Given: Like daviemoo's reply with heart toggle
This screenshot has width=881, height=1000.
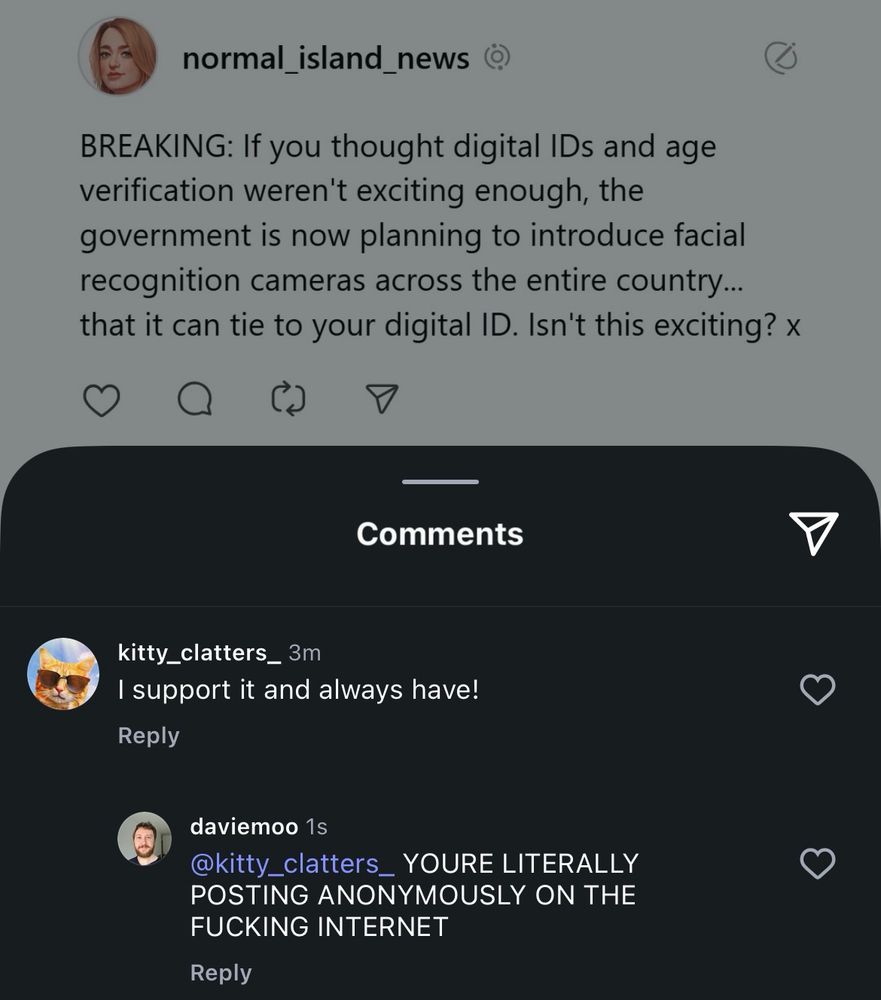Looking at the screenshot, I should (817, 863).
